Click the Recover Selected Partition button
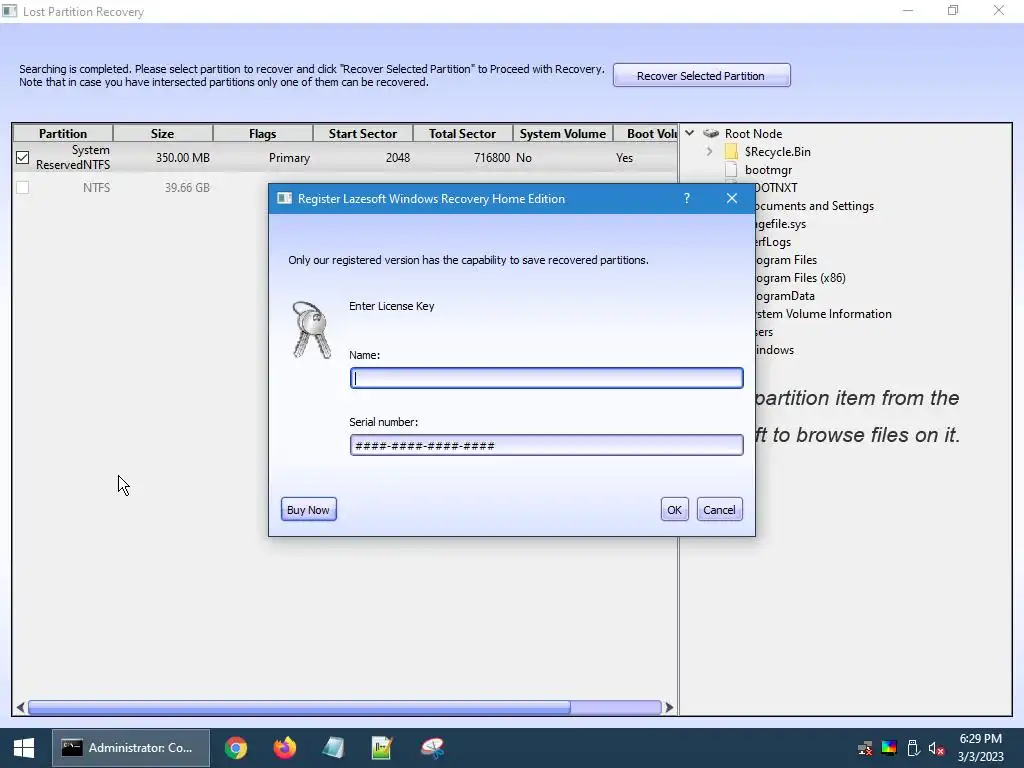Image resolution: width=1024 pixels, height=768 pixels. pyautogui.click(x=701, y=76)
